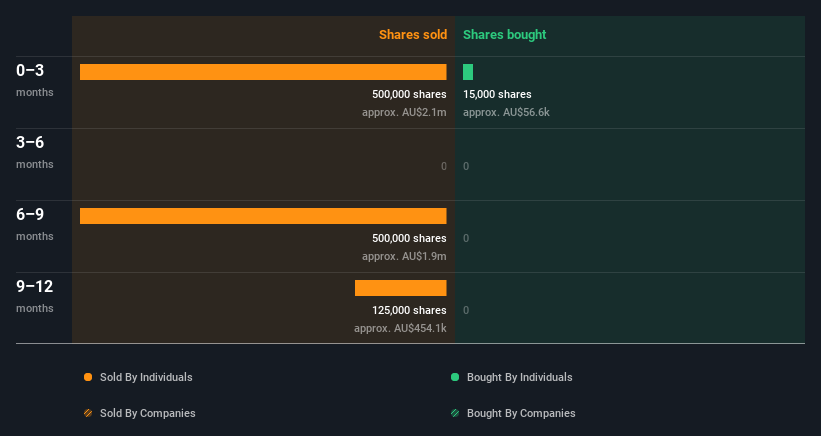
Task: Click the 0–3 months row label
Action: click(x=35, y=80)
